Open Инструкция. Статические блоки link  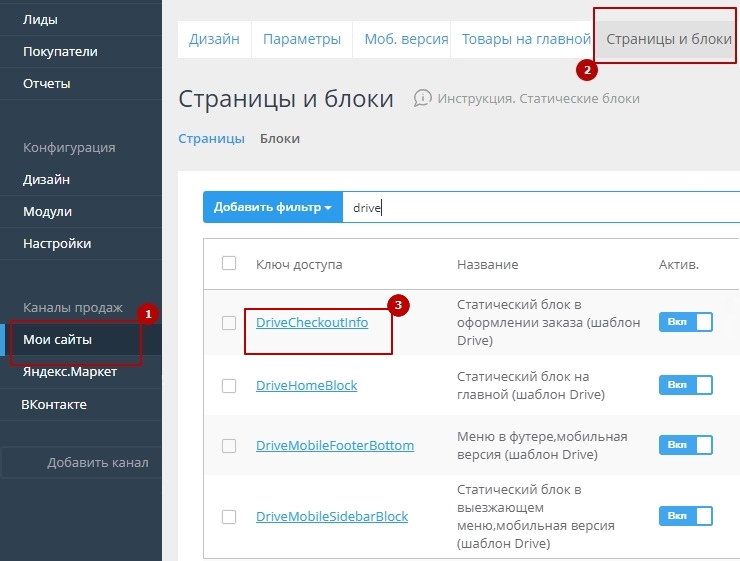(538, 99)
